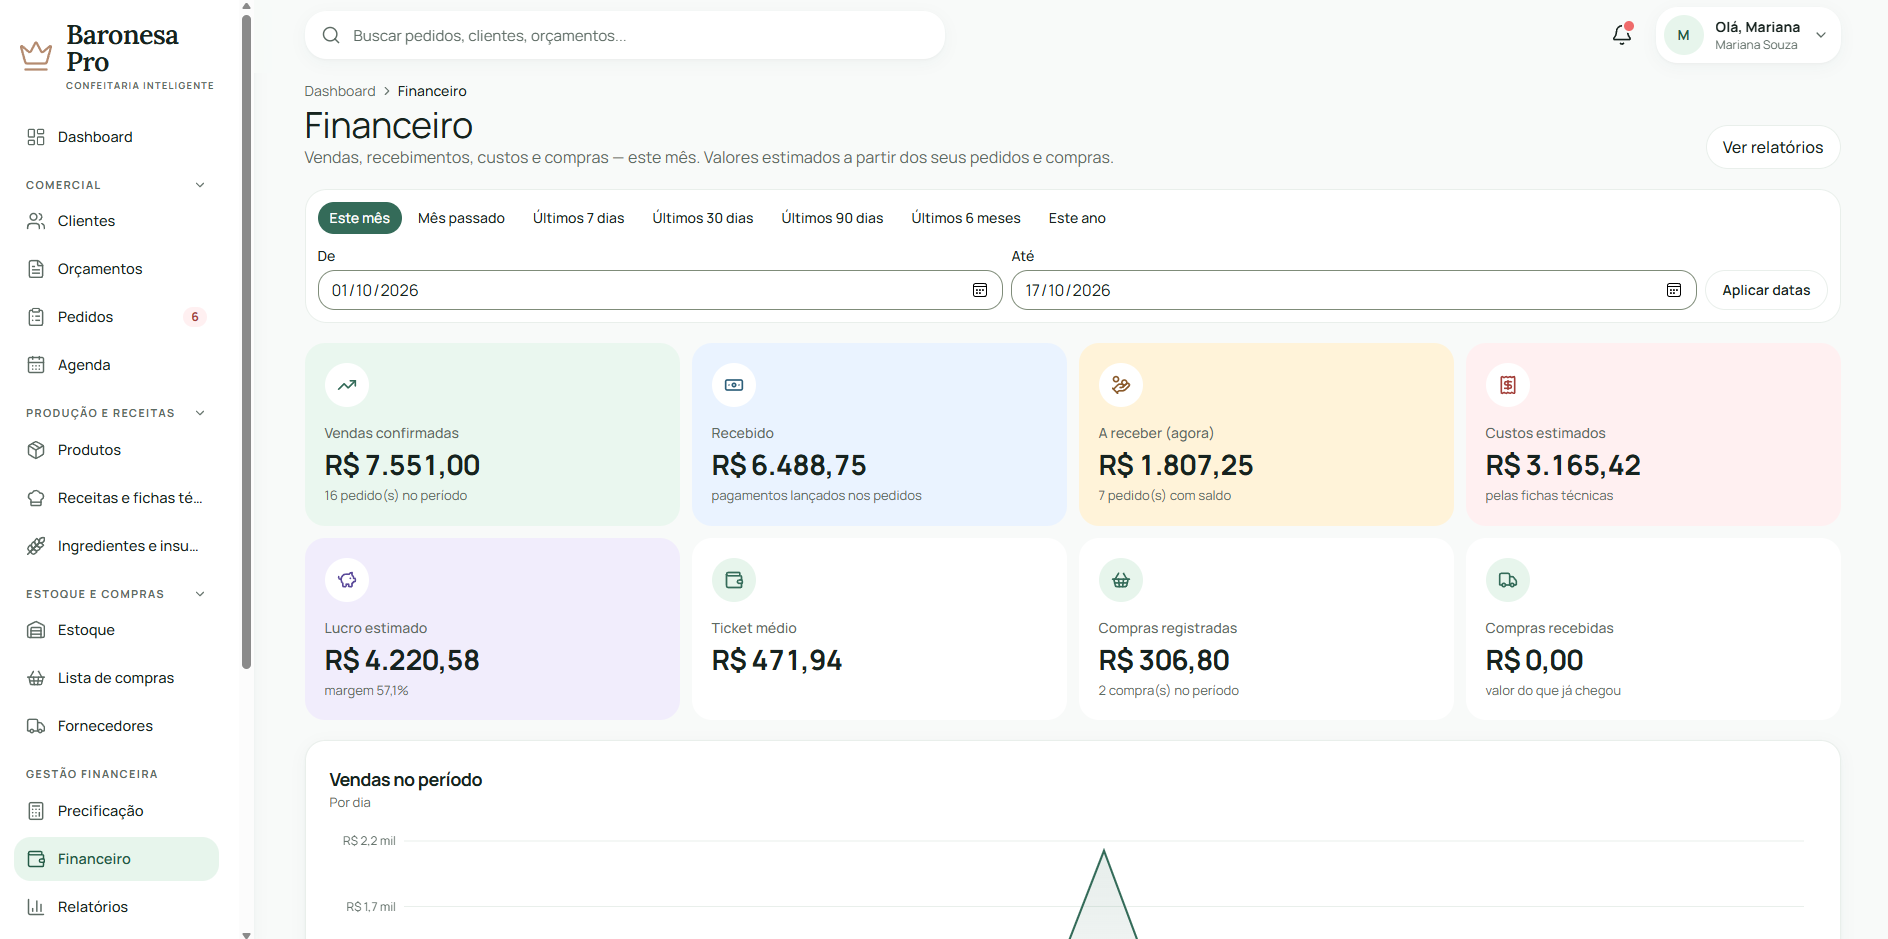Click the sidebar vertical scrollbar
The width and height of the screenshot is (1888, 939).
[246, 340]
